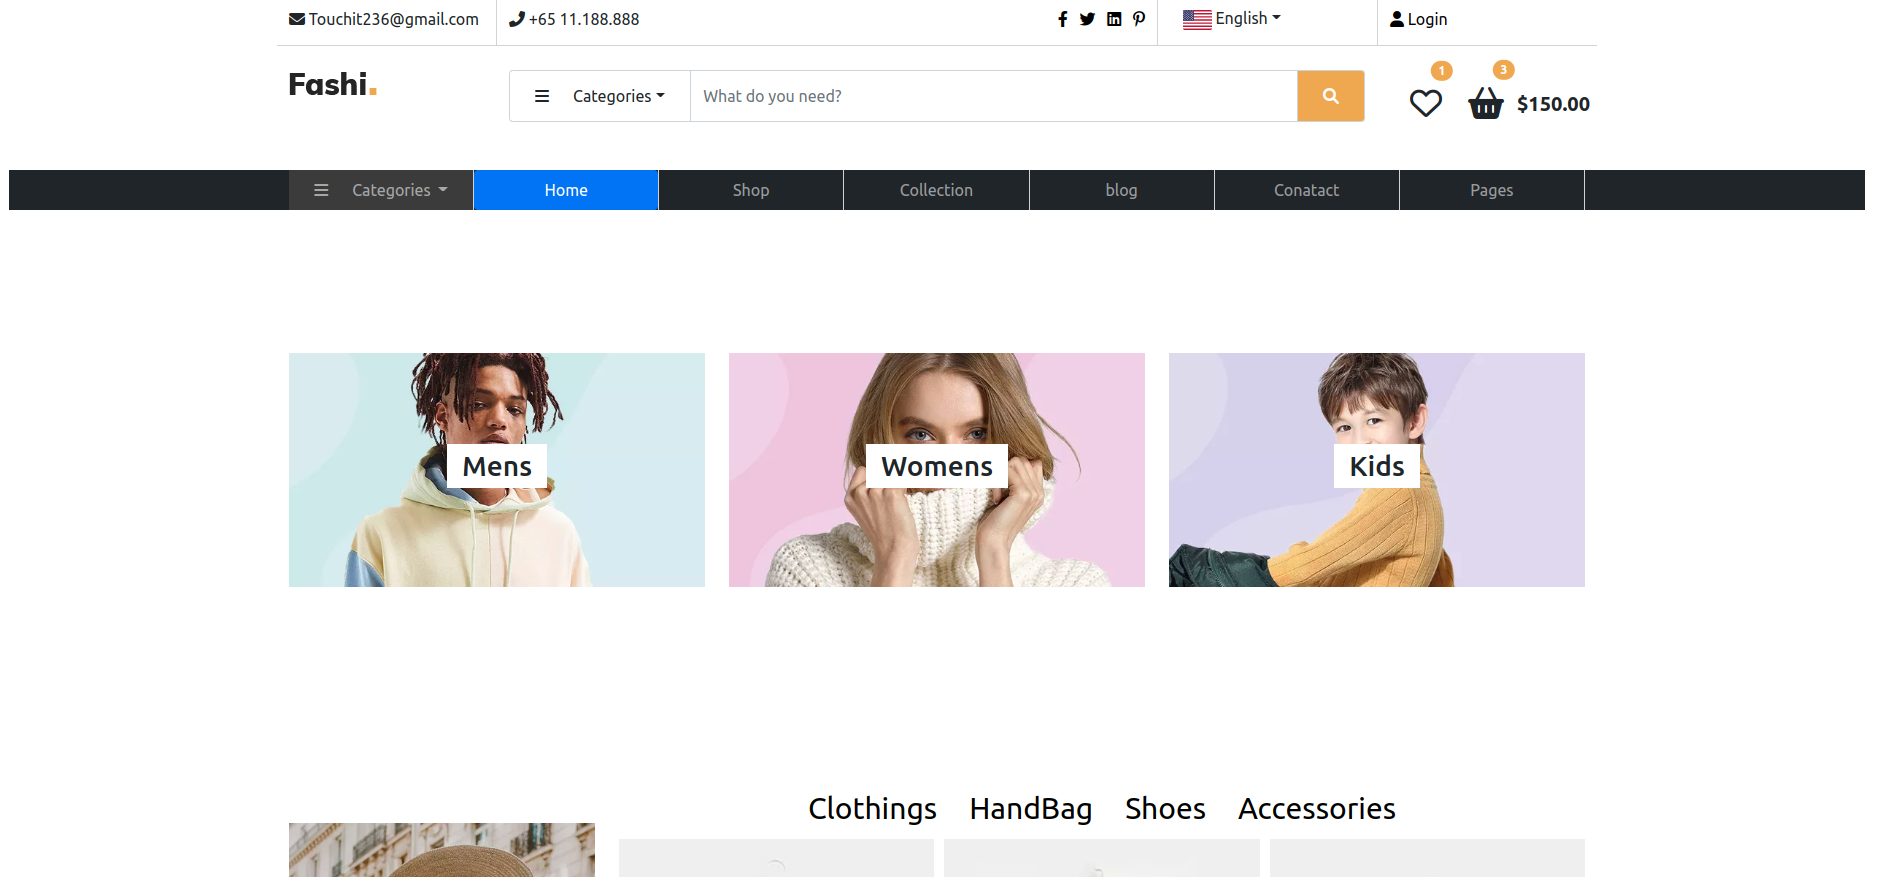The width and height of the screenshot is (1878, 877).
Task: Select the Shop menu item
Action: click(750, 190)
